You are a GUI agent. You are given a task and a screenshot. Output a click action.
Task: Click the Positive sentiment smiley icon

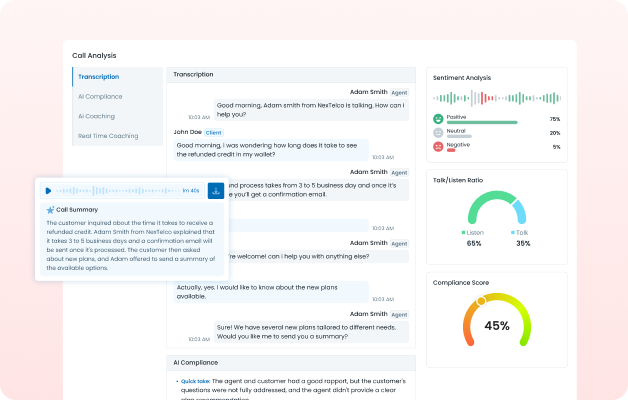pos(438,119)
